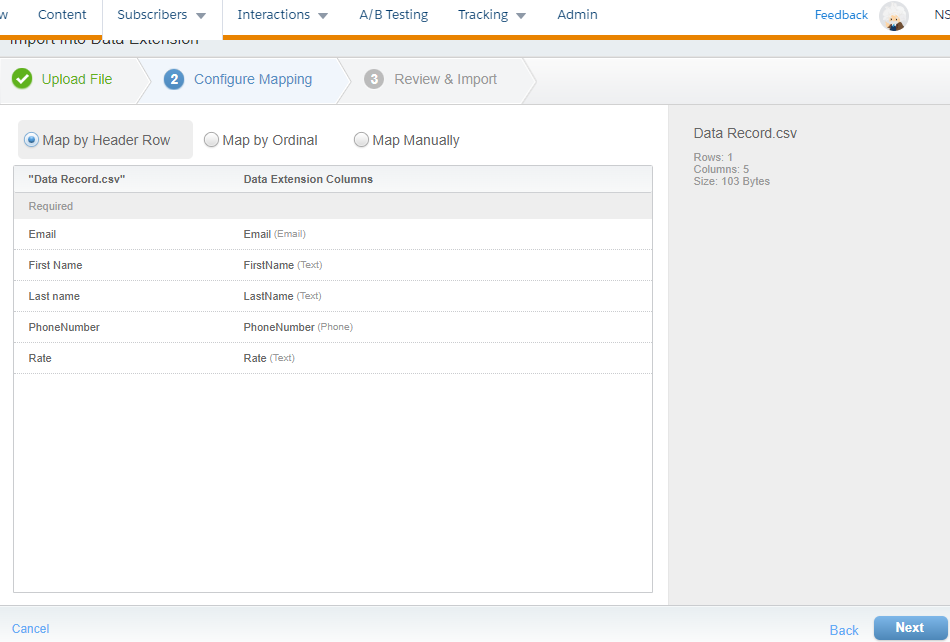Click the step 2 Configure Mapping circle
950x642 pixels.
(174, 79)
